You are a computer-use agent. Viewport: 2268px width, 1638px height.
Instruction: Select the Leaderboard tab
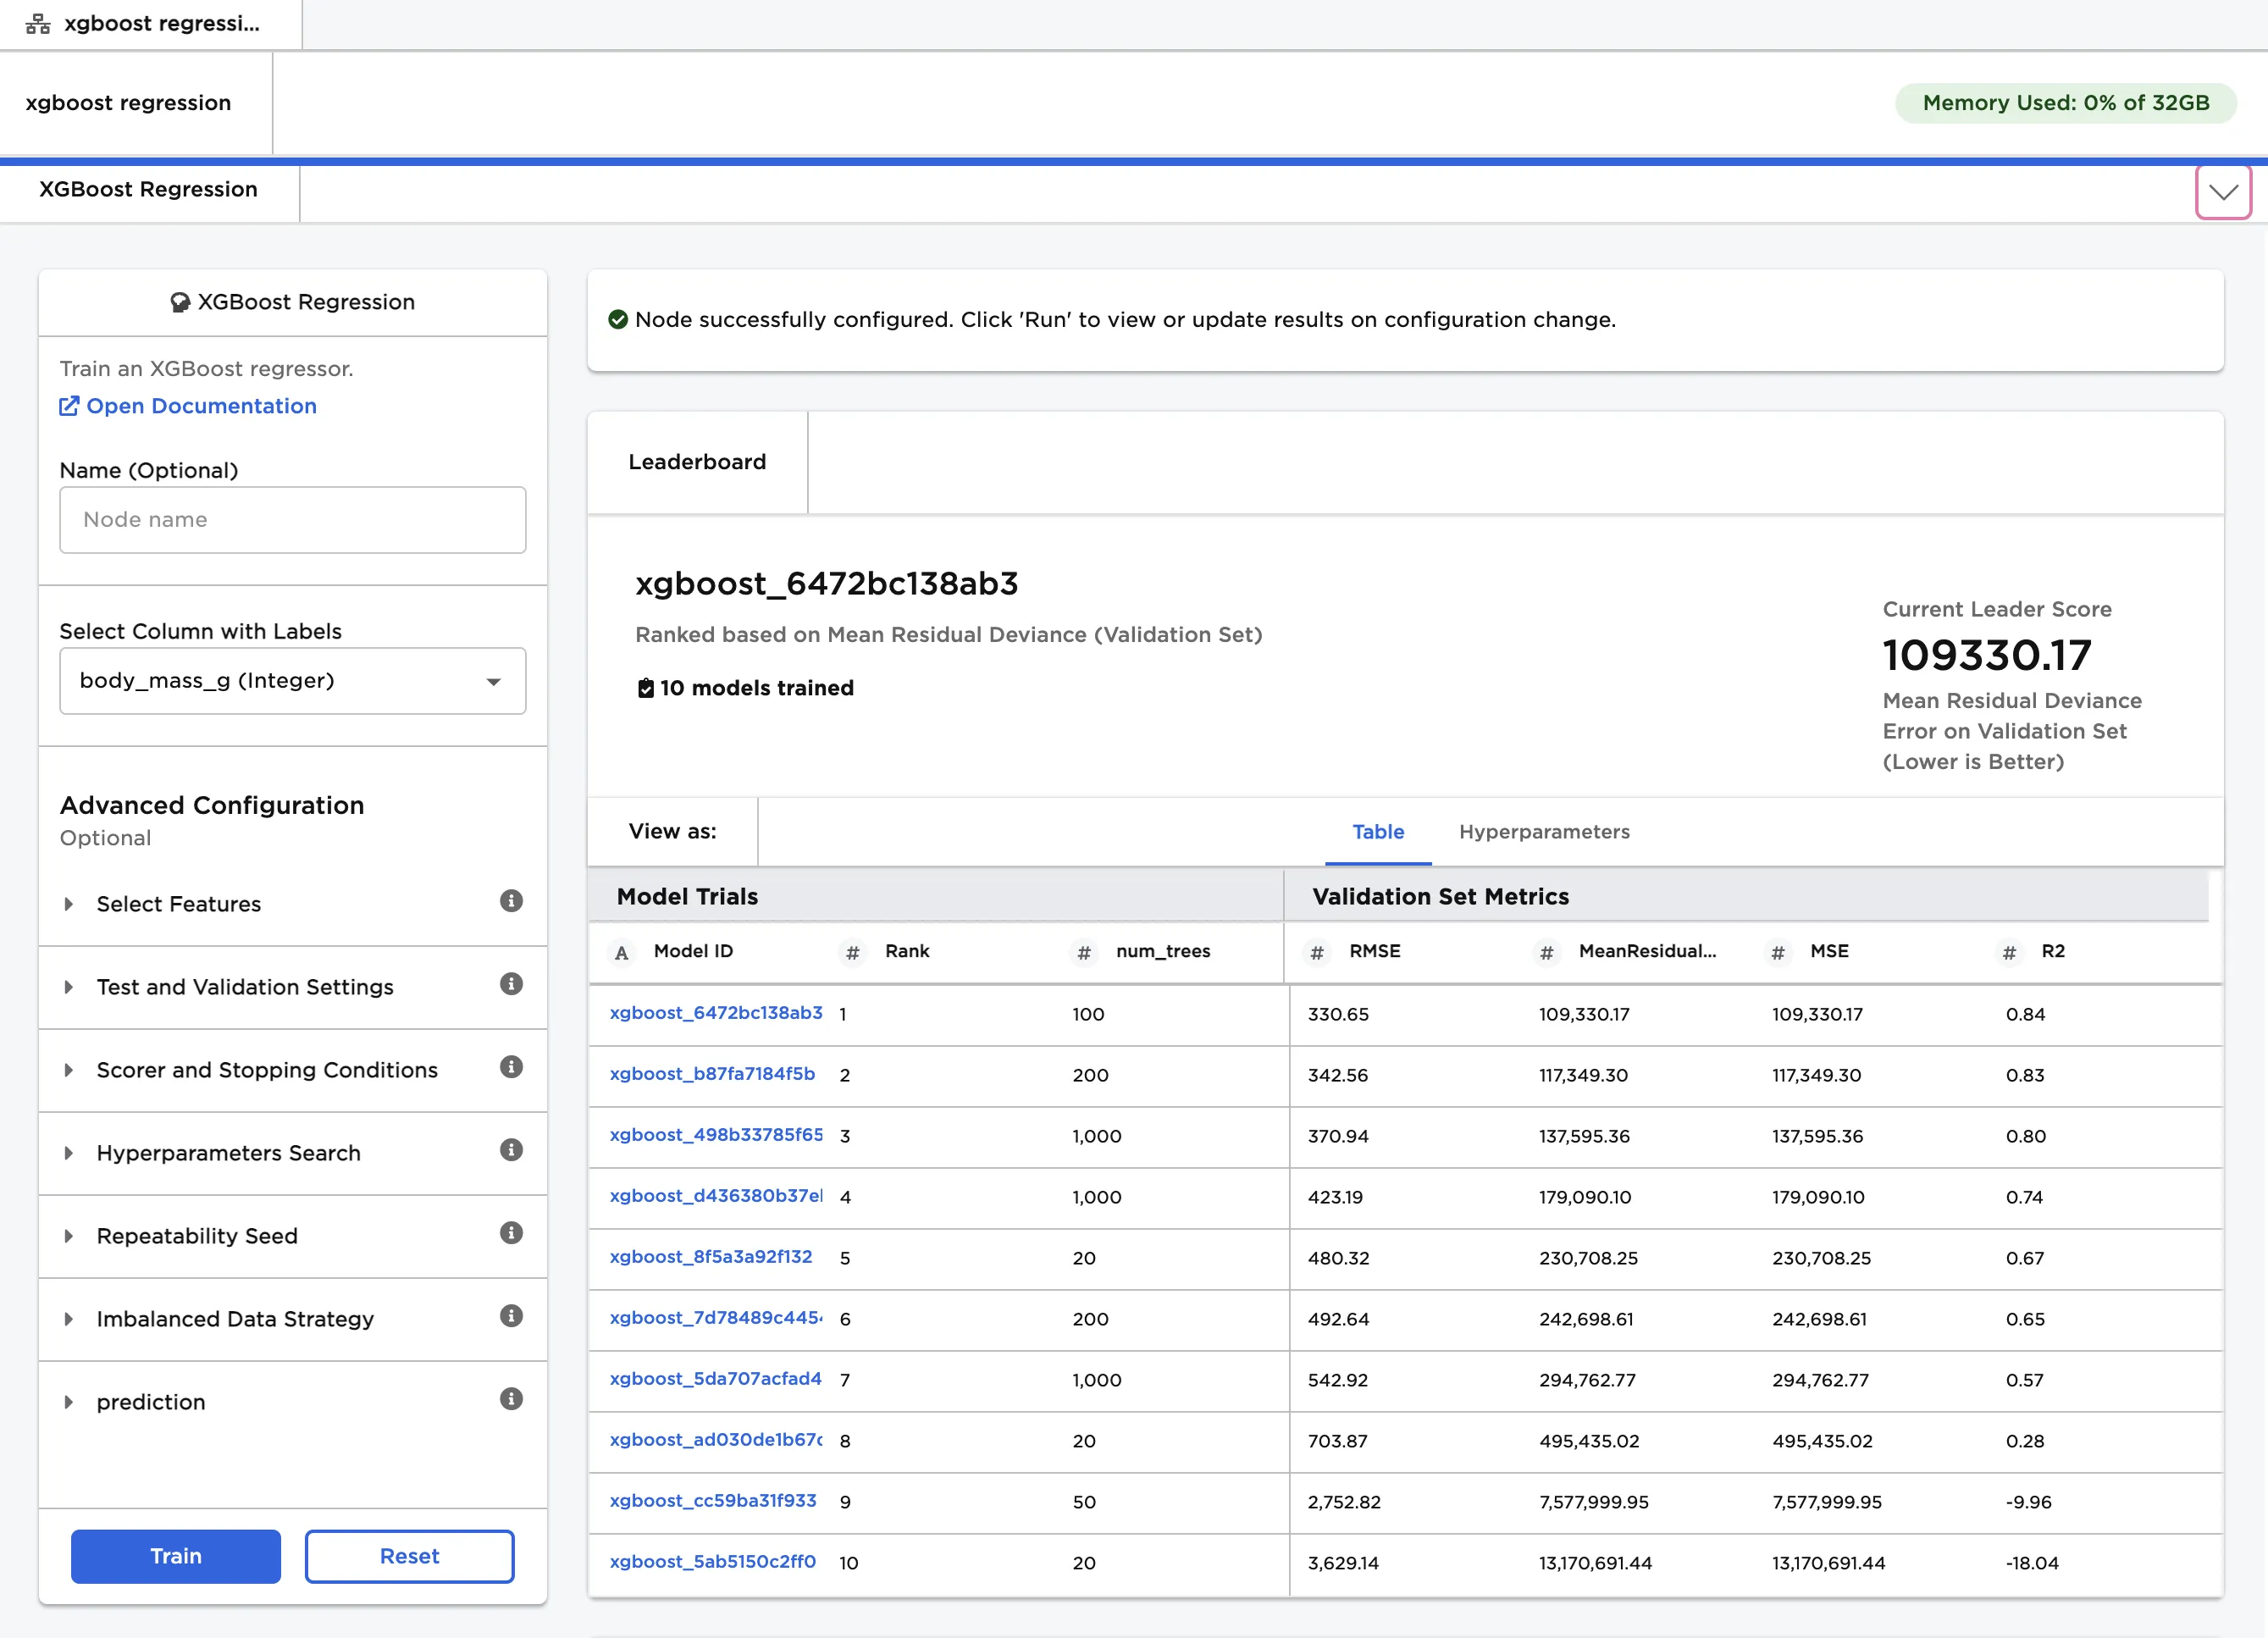[x=697, y=462]
